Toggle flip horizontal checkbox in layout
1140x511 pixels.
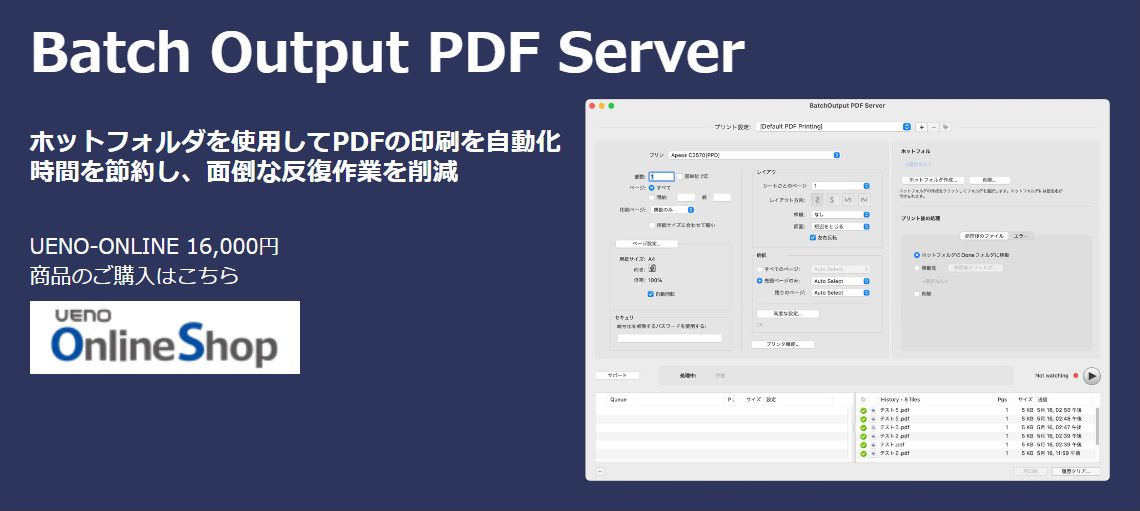pyautogui.click(x=813, y=238)
